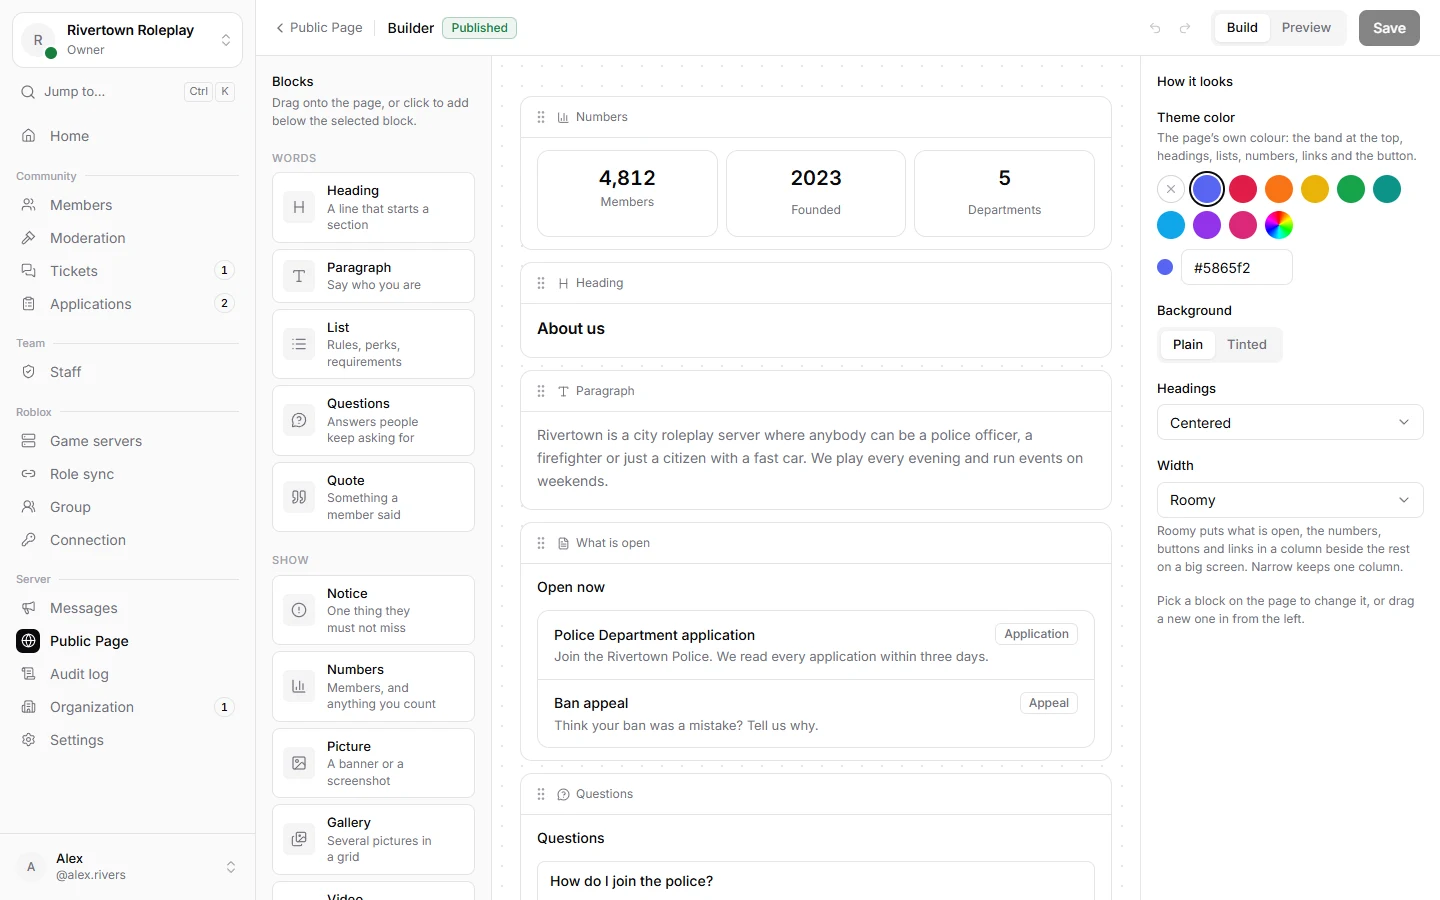Add a Paragraph block from Blocks panel
1440x900 pixels.
(x=373, y=276)
